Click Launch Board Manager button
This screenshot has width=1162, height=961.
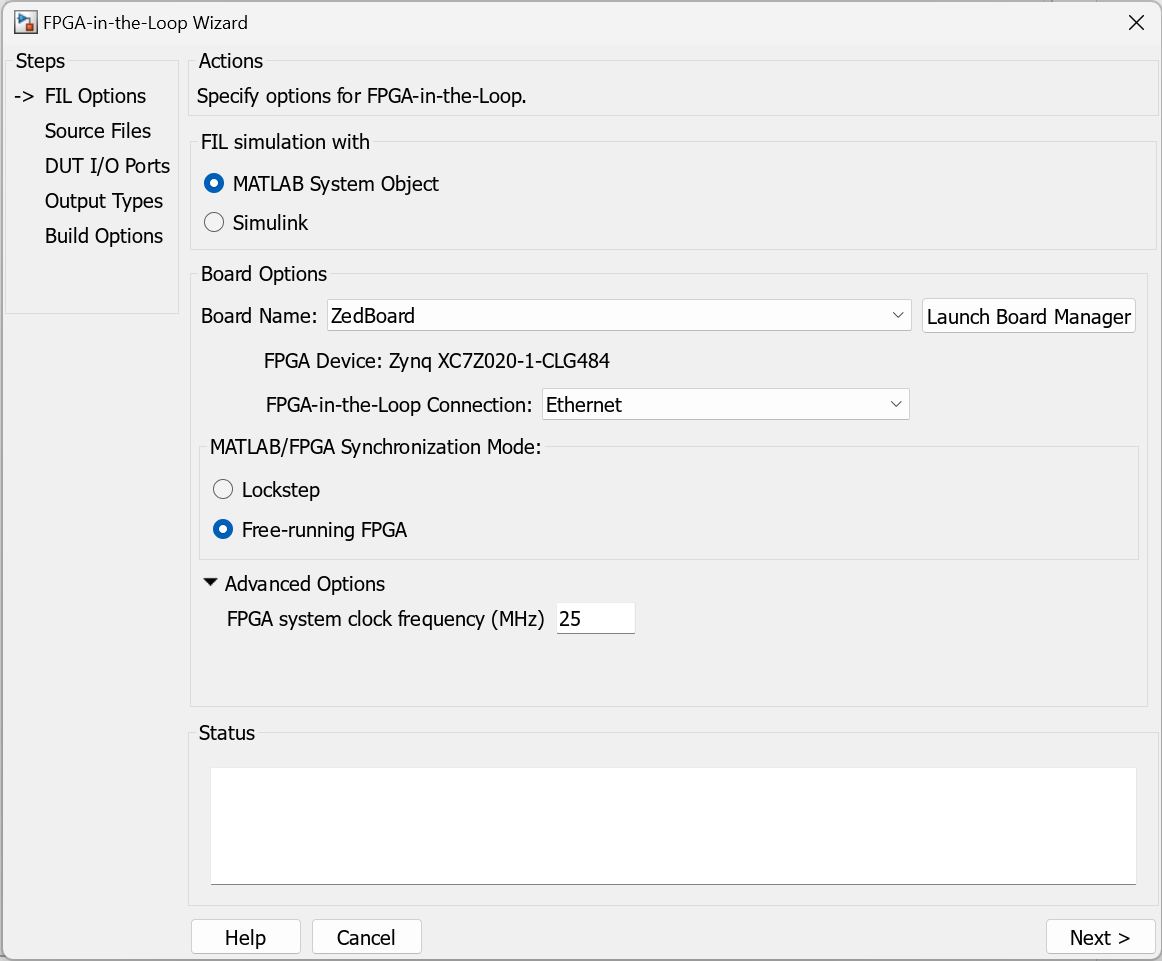[1028, 317]
